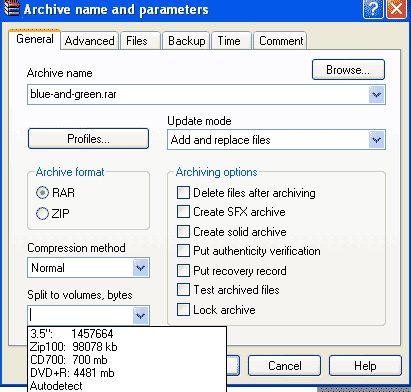Image resolution: width=411 pixels, height=392 pixels.
Task: Collapse the Split to volumes dropdown arrow
Action: [x=141, y=315]
